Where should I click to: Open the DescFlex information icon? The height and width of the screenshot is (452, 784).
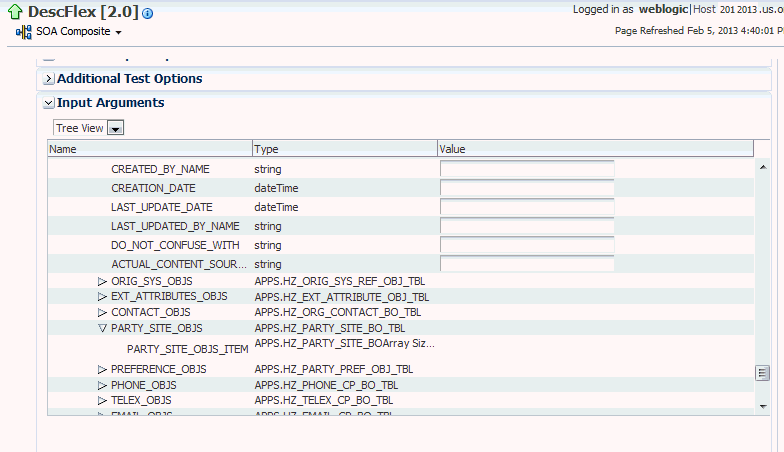tap(148, 14)
